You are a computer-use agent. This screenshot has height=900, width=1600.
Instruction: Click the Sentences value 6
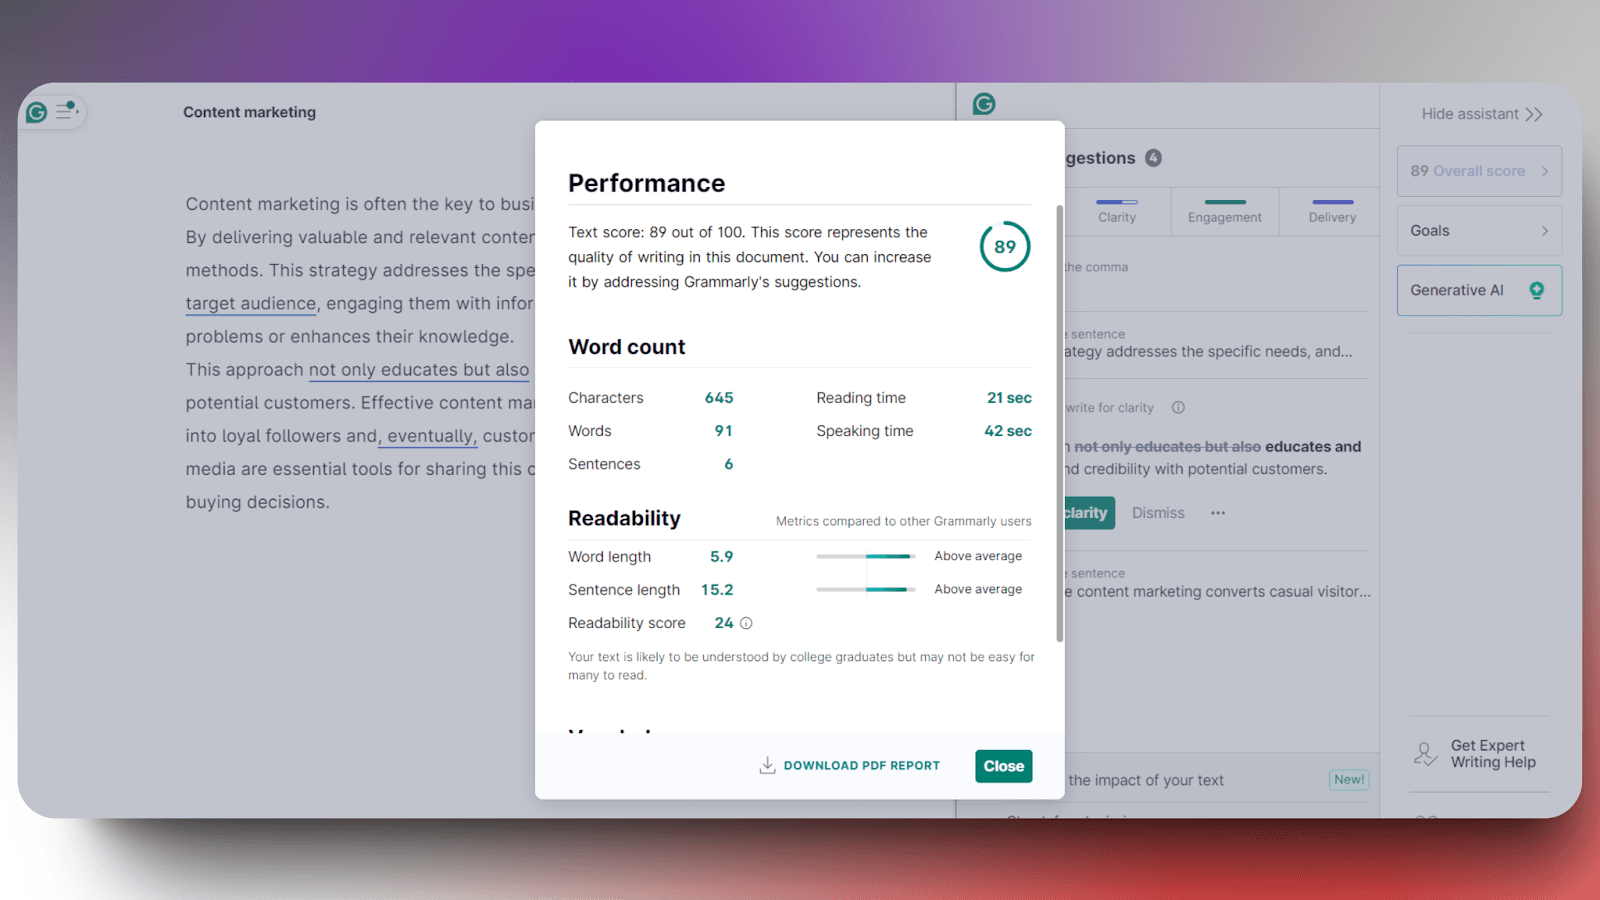coord(728,464)
